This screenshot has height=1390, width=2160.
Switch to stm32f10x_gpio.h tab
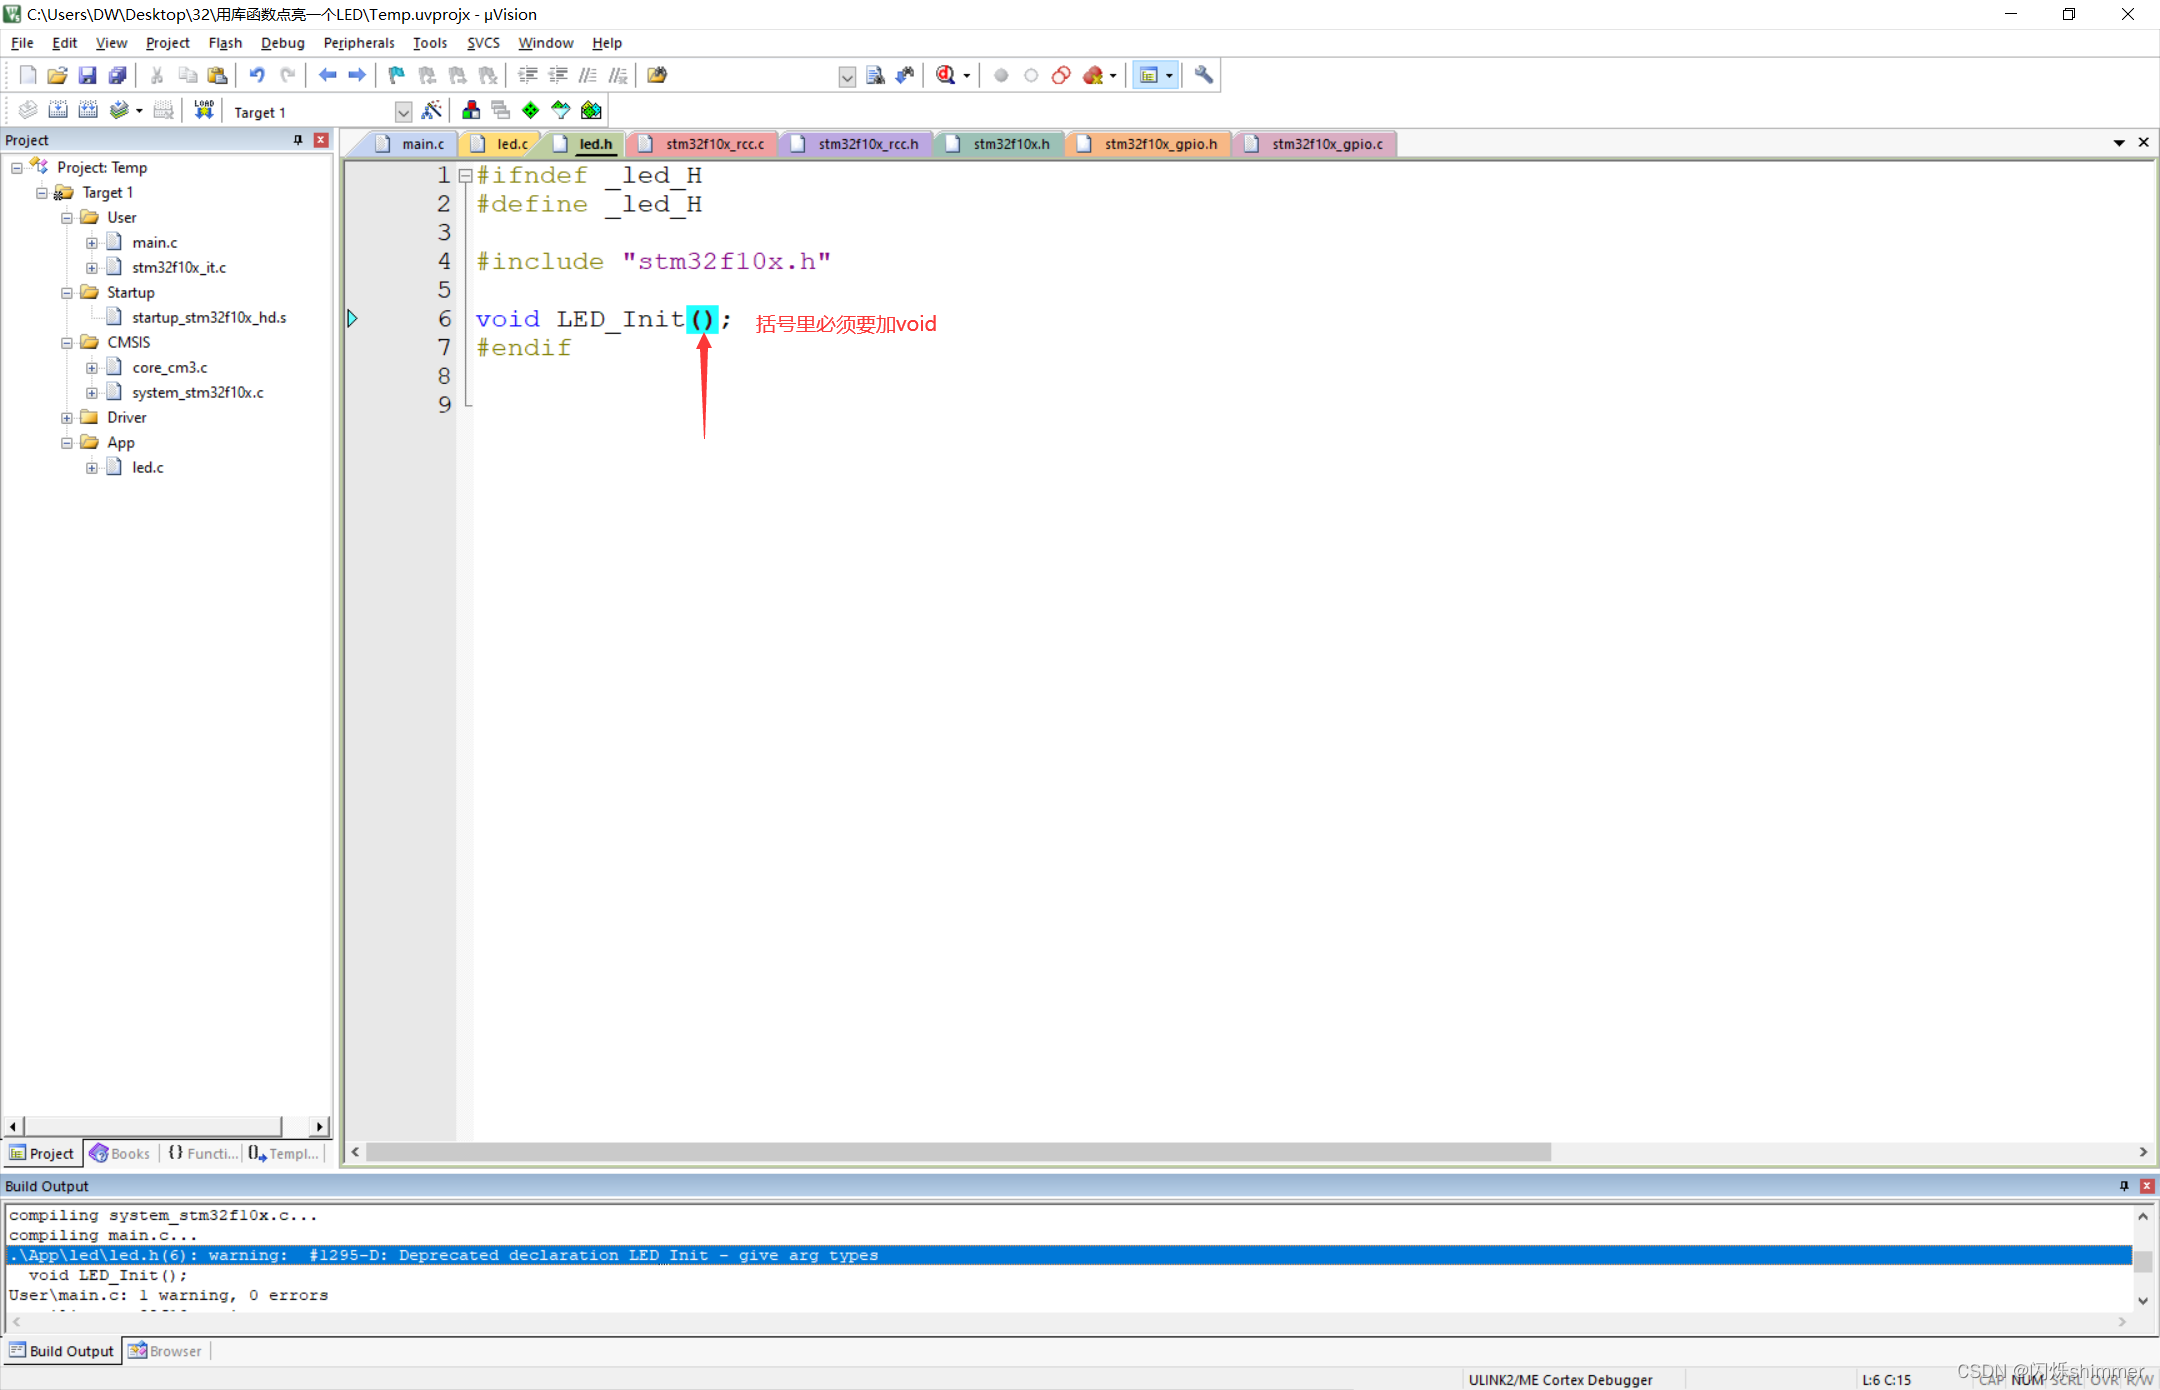click(x=1160, y=144)
